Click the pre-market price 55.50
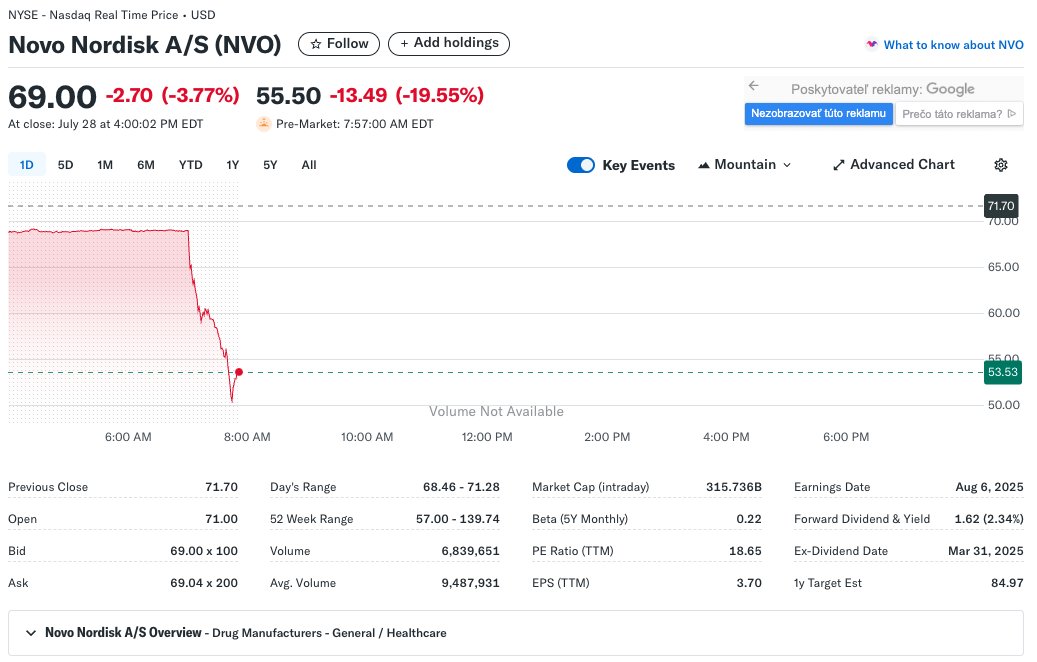The height and width of the screenshot is (662, 1037). (x=288, y=96)
